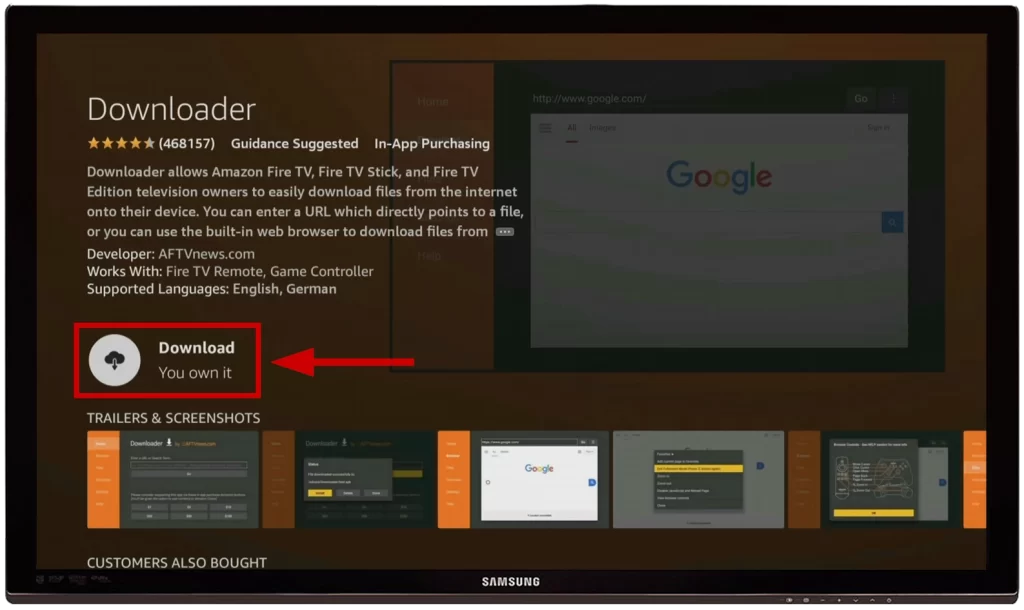This screenshot has height=610, width=1024.
Task: Click the Works With: Fire TV Remote line
Action: point(230,271)
